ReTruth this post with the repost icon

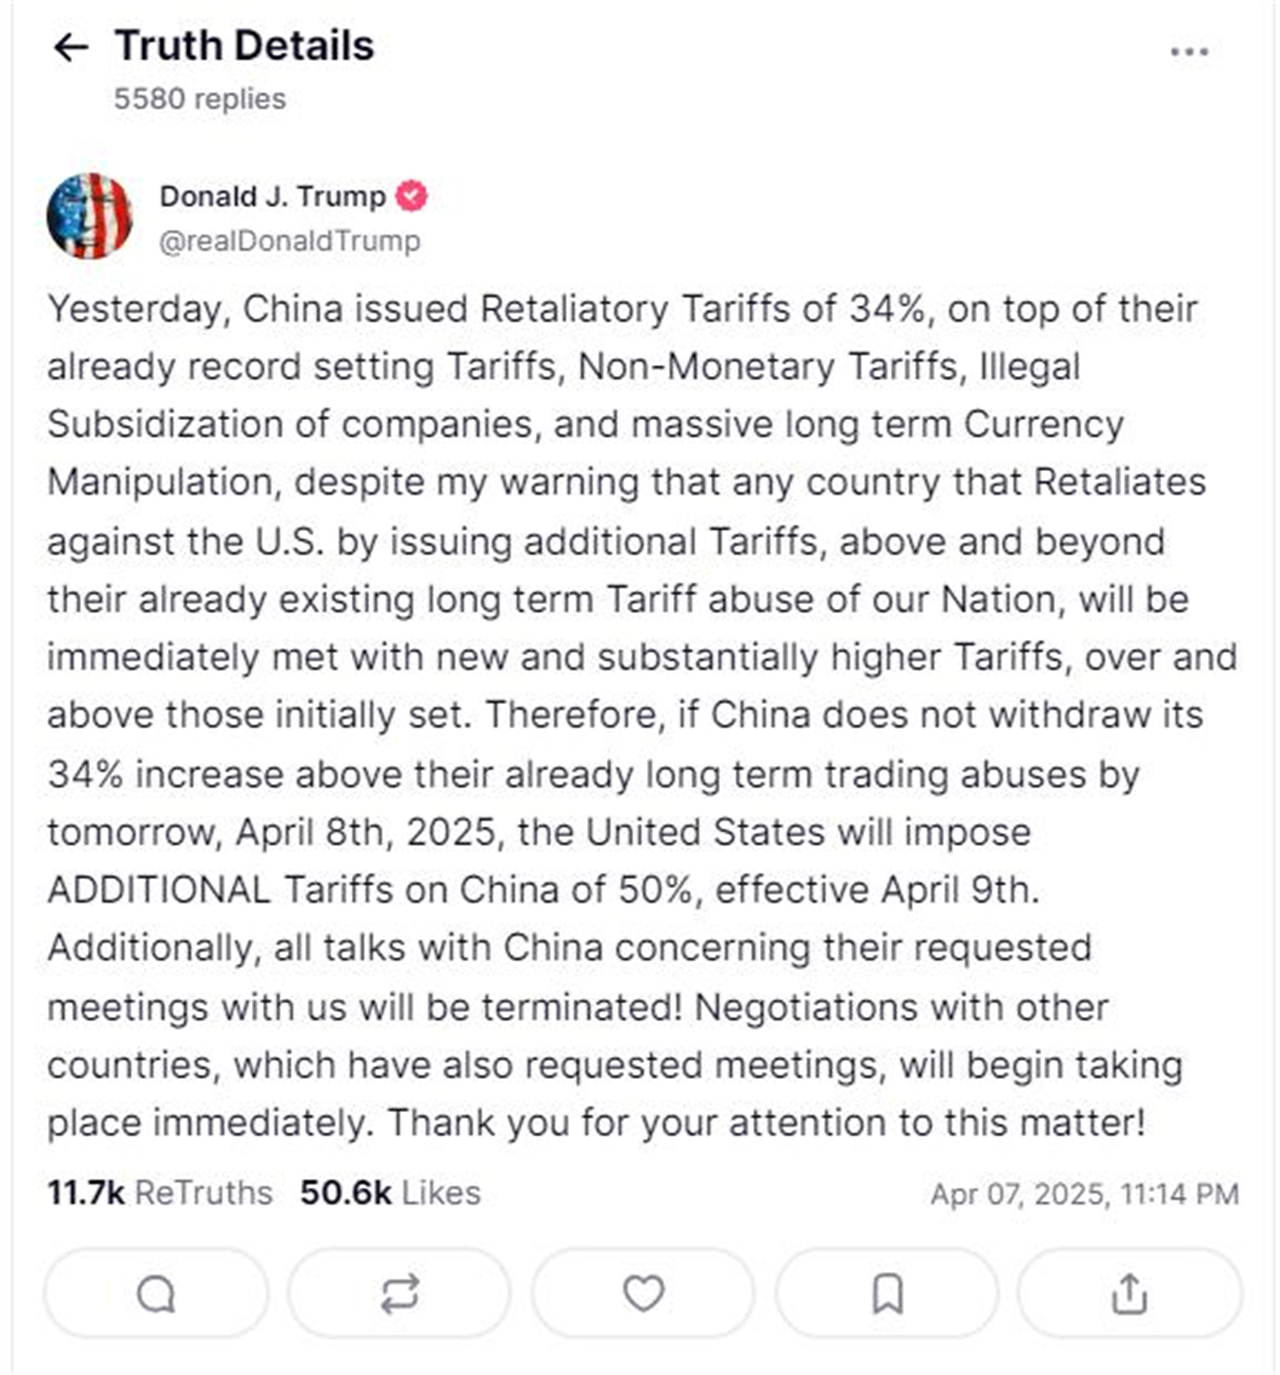[x=399, y=1294]
